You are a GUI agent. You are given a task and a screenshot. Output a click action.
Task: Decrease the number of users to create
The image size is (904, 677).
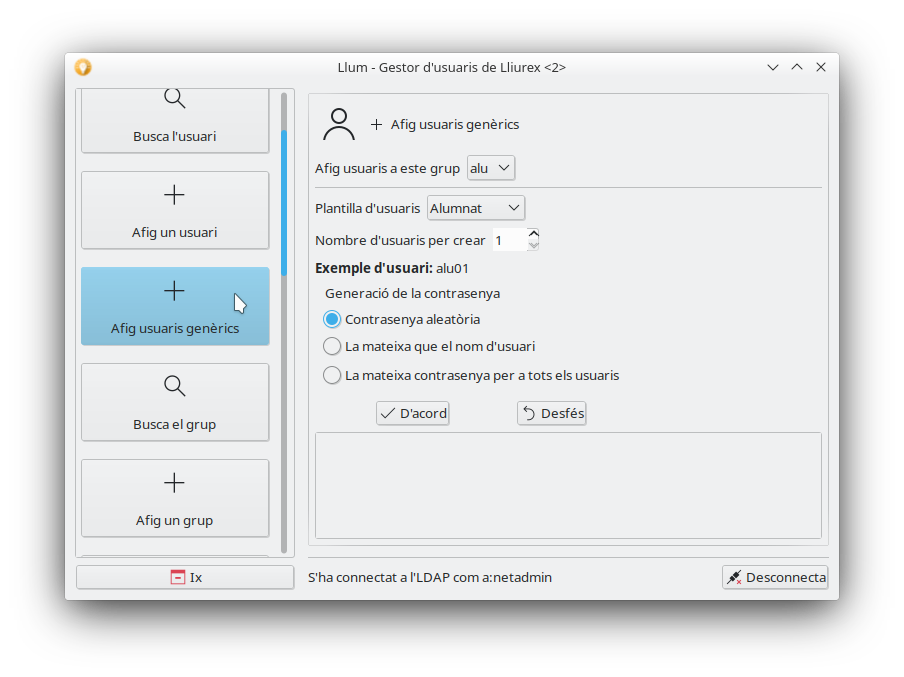533,245
